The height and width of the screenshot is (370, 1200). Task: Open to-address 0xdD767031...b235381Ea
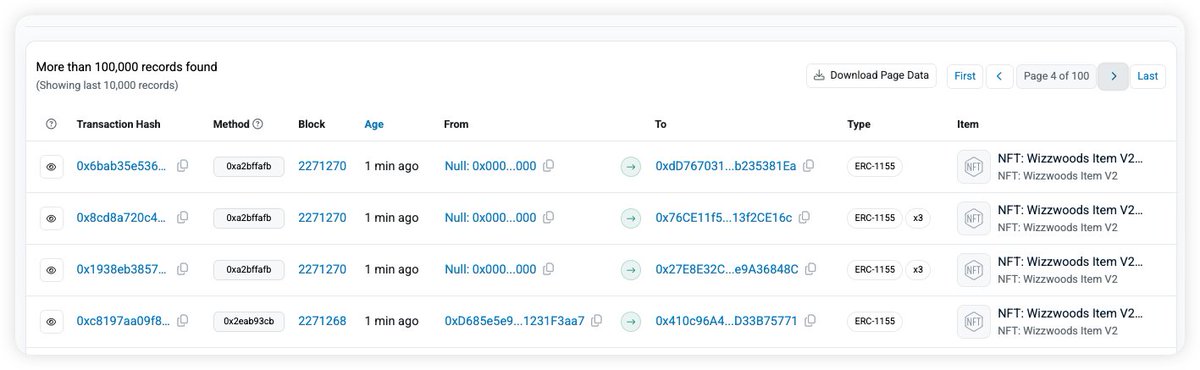pos(726,166)
